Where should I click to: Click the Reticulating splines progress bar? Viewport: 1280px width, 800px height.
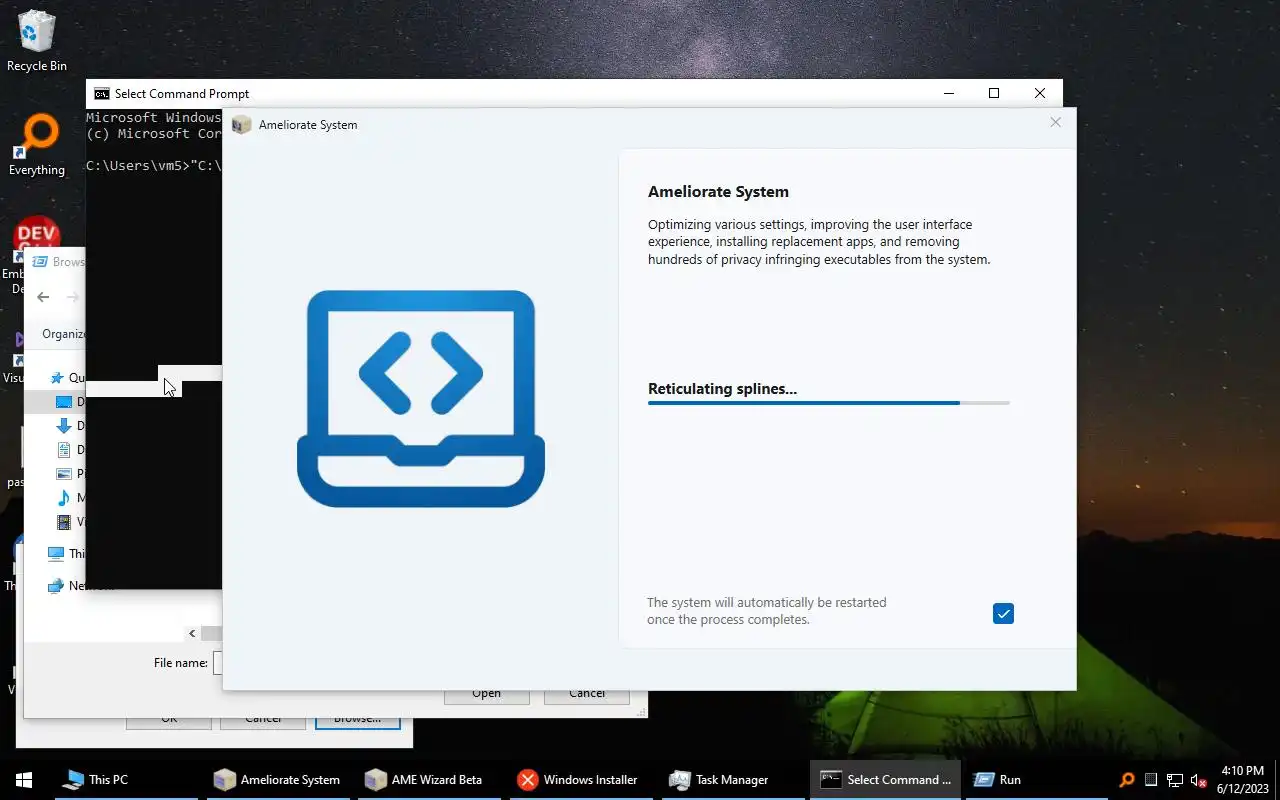pyautogui.click(x=828, y=403)
